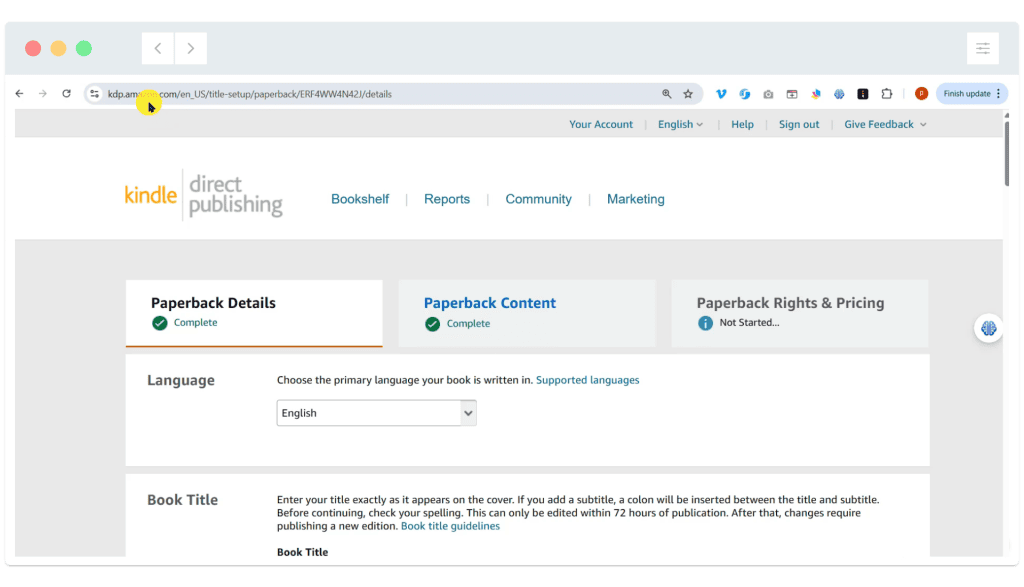Click the blue swirl extension icon
The image size is (1024, 587).
(744, 94)
